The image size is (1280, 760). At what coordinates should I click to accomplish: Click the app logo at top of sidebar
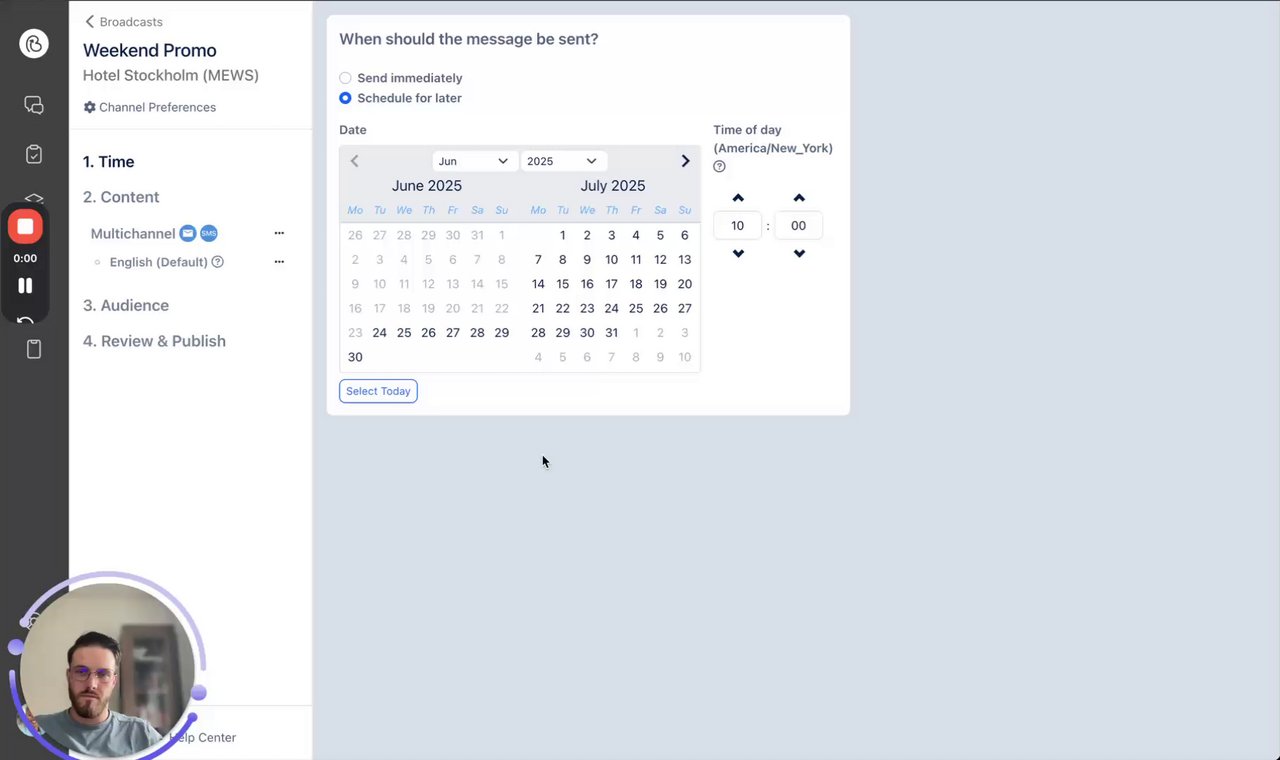(34, 43)
